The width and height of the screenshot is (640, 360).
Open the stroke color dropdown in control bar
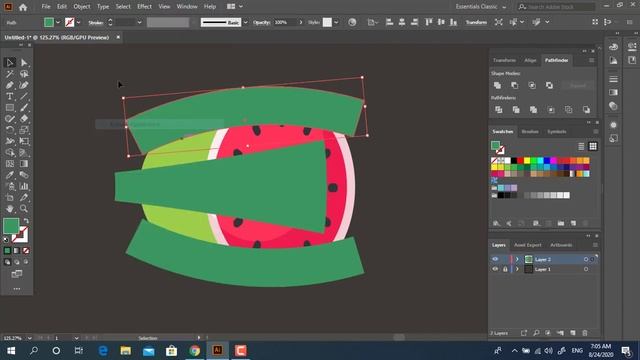[78, 22]
